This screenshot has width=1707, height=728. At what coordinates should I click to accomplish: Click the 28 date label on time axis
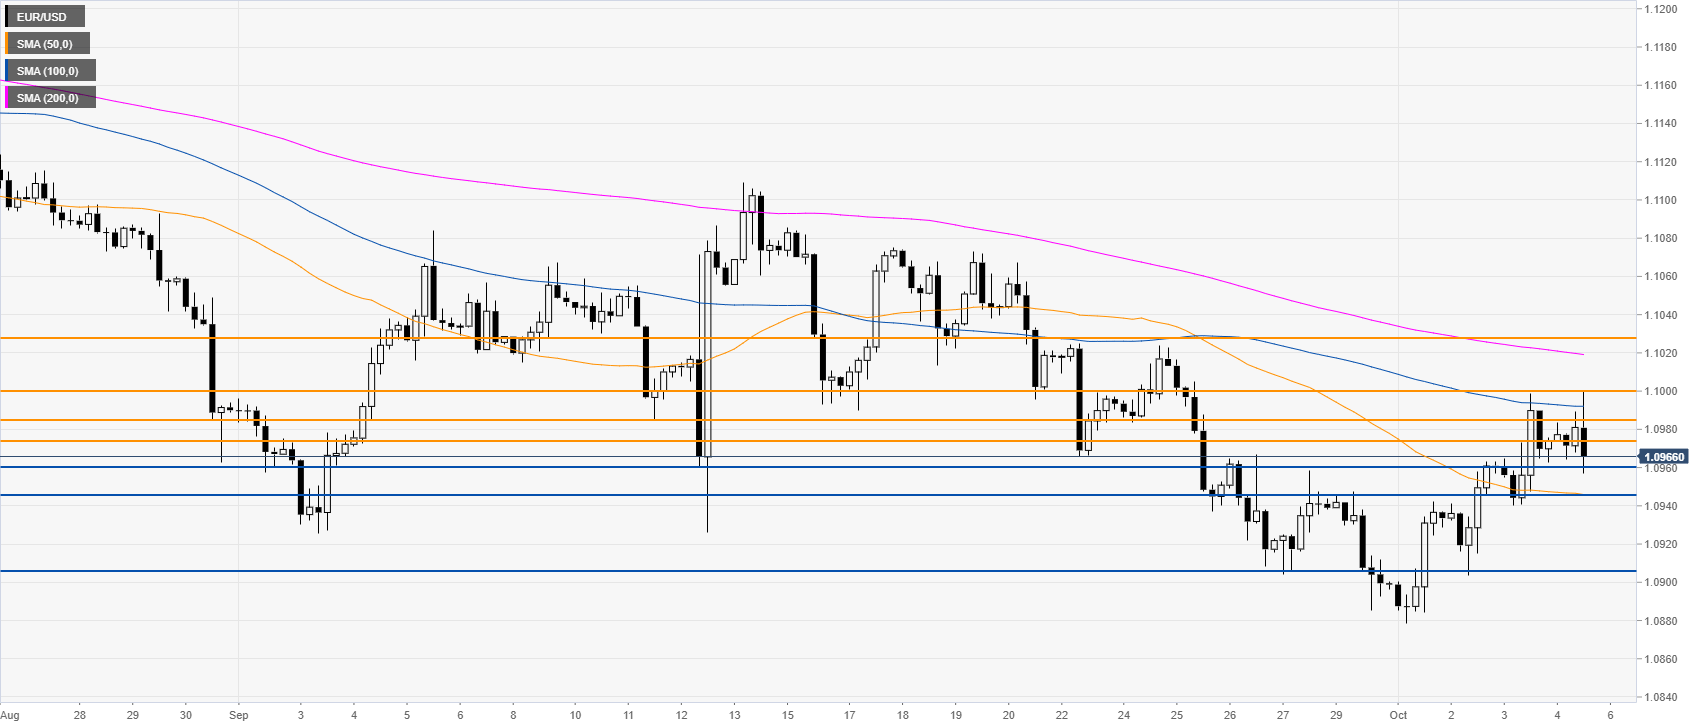[x=80, y=715]
